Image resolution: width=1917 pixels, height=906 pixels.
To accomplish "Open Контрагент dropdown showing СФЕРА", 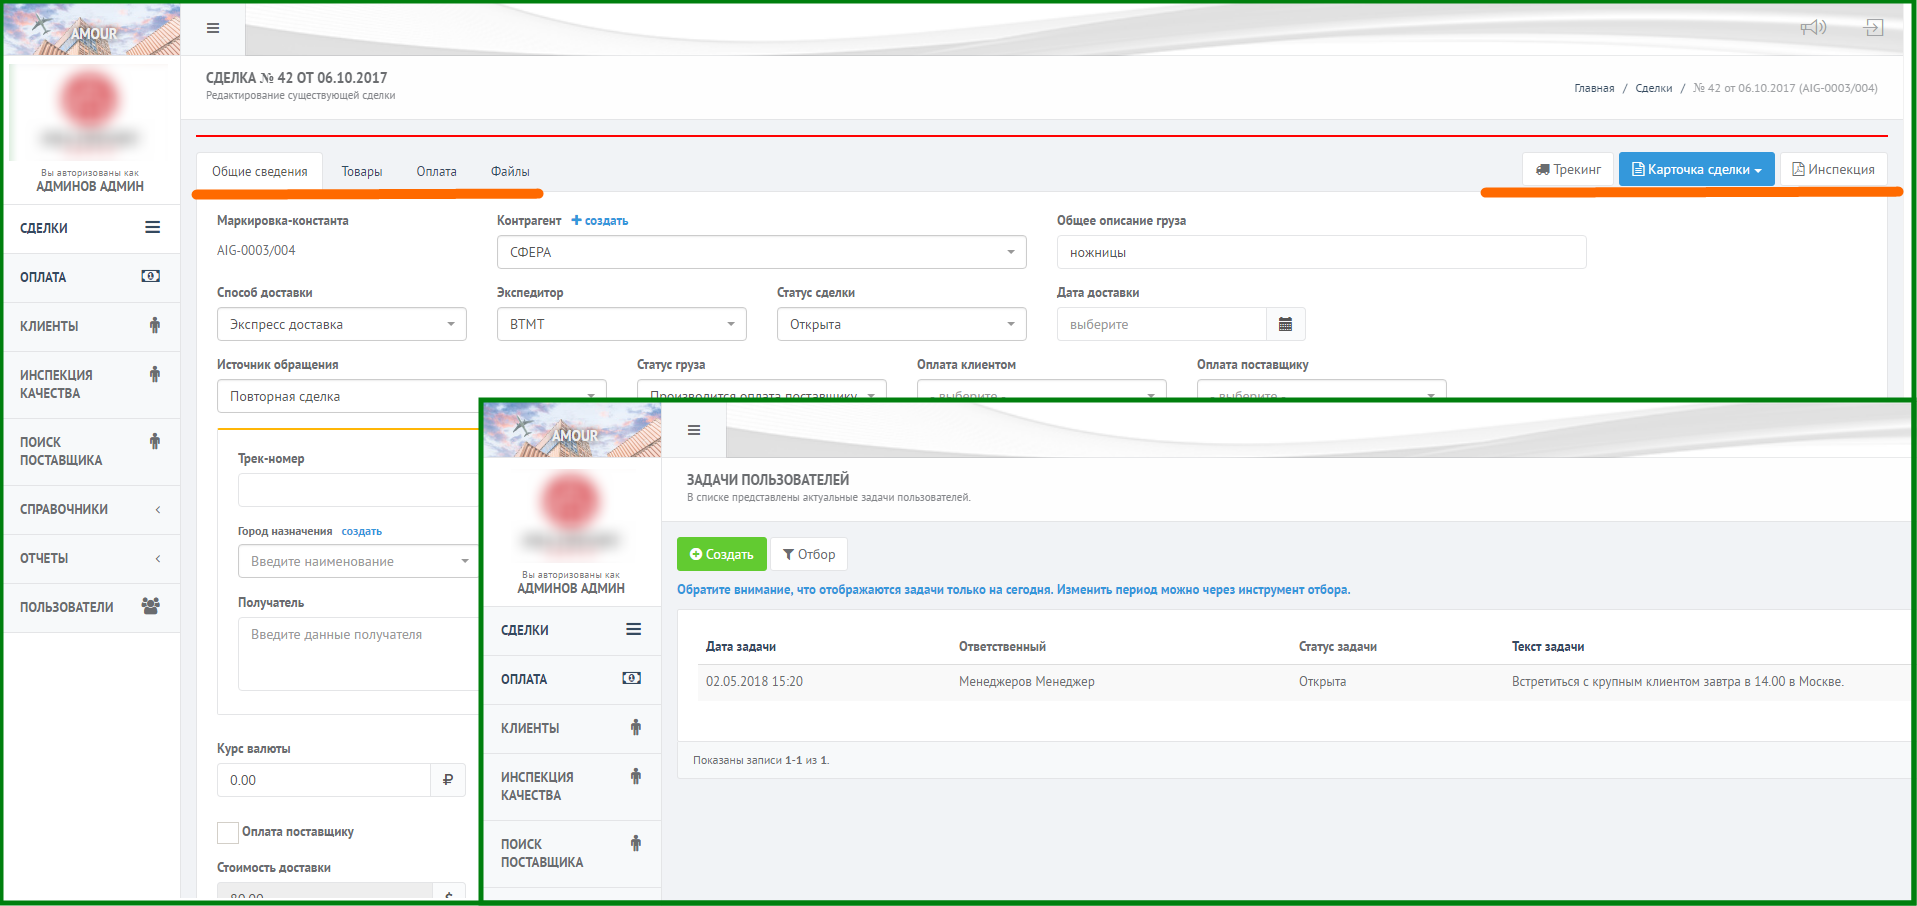I will (762, 252).
